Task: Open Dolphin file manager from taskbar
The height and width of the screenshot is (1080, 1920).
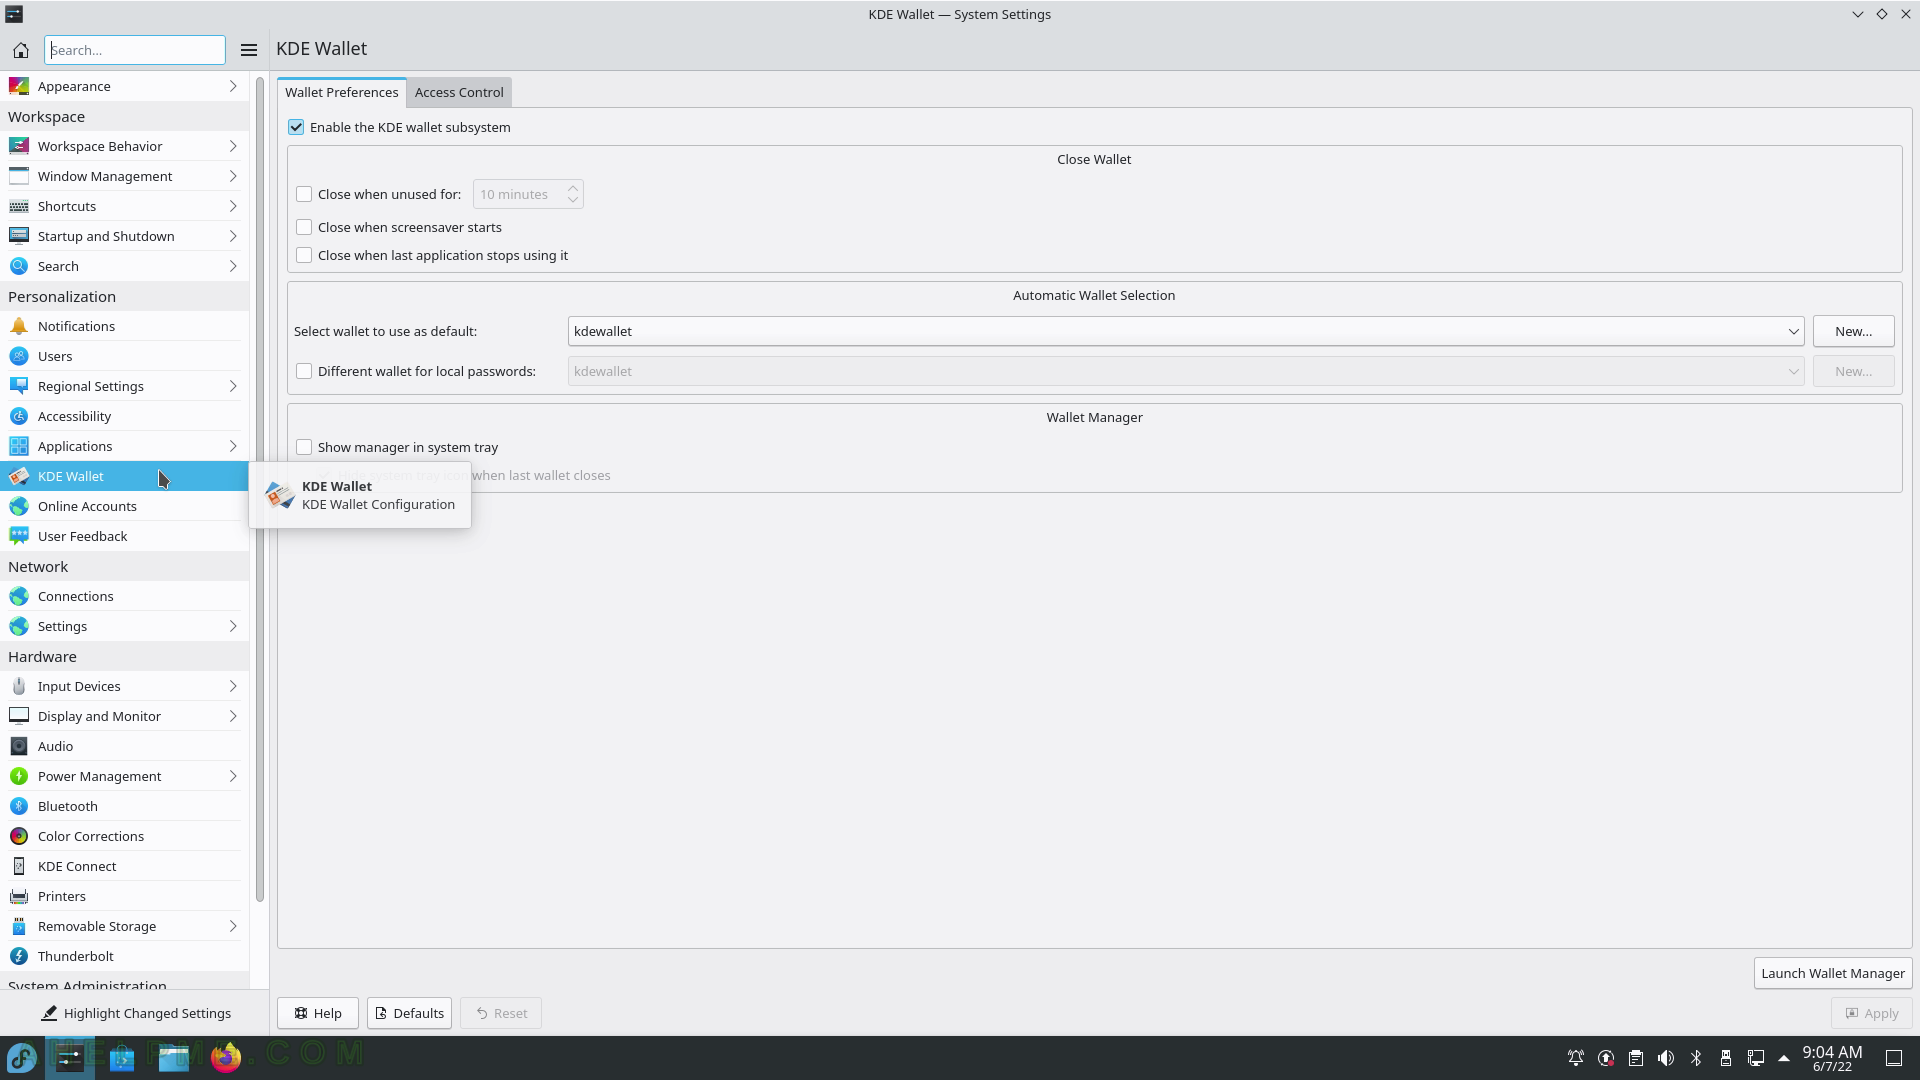Action: [x=174, y=1057]
